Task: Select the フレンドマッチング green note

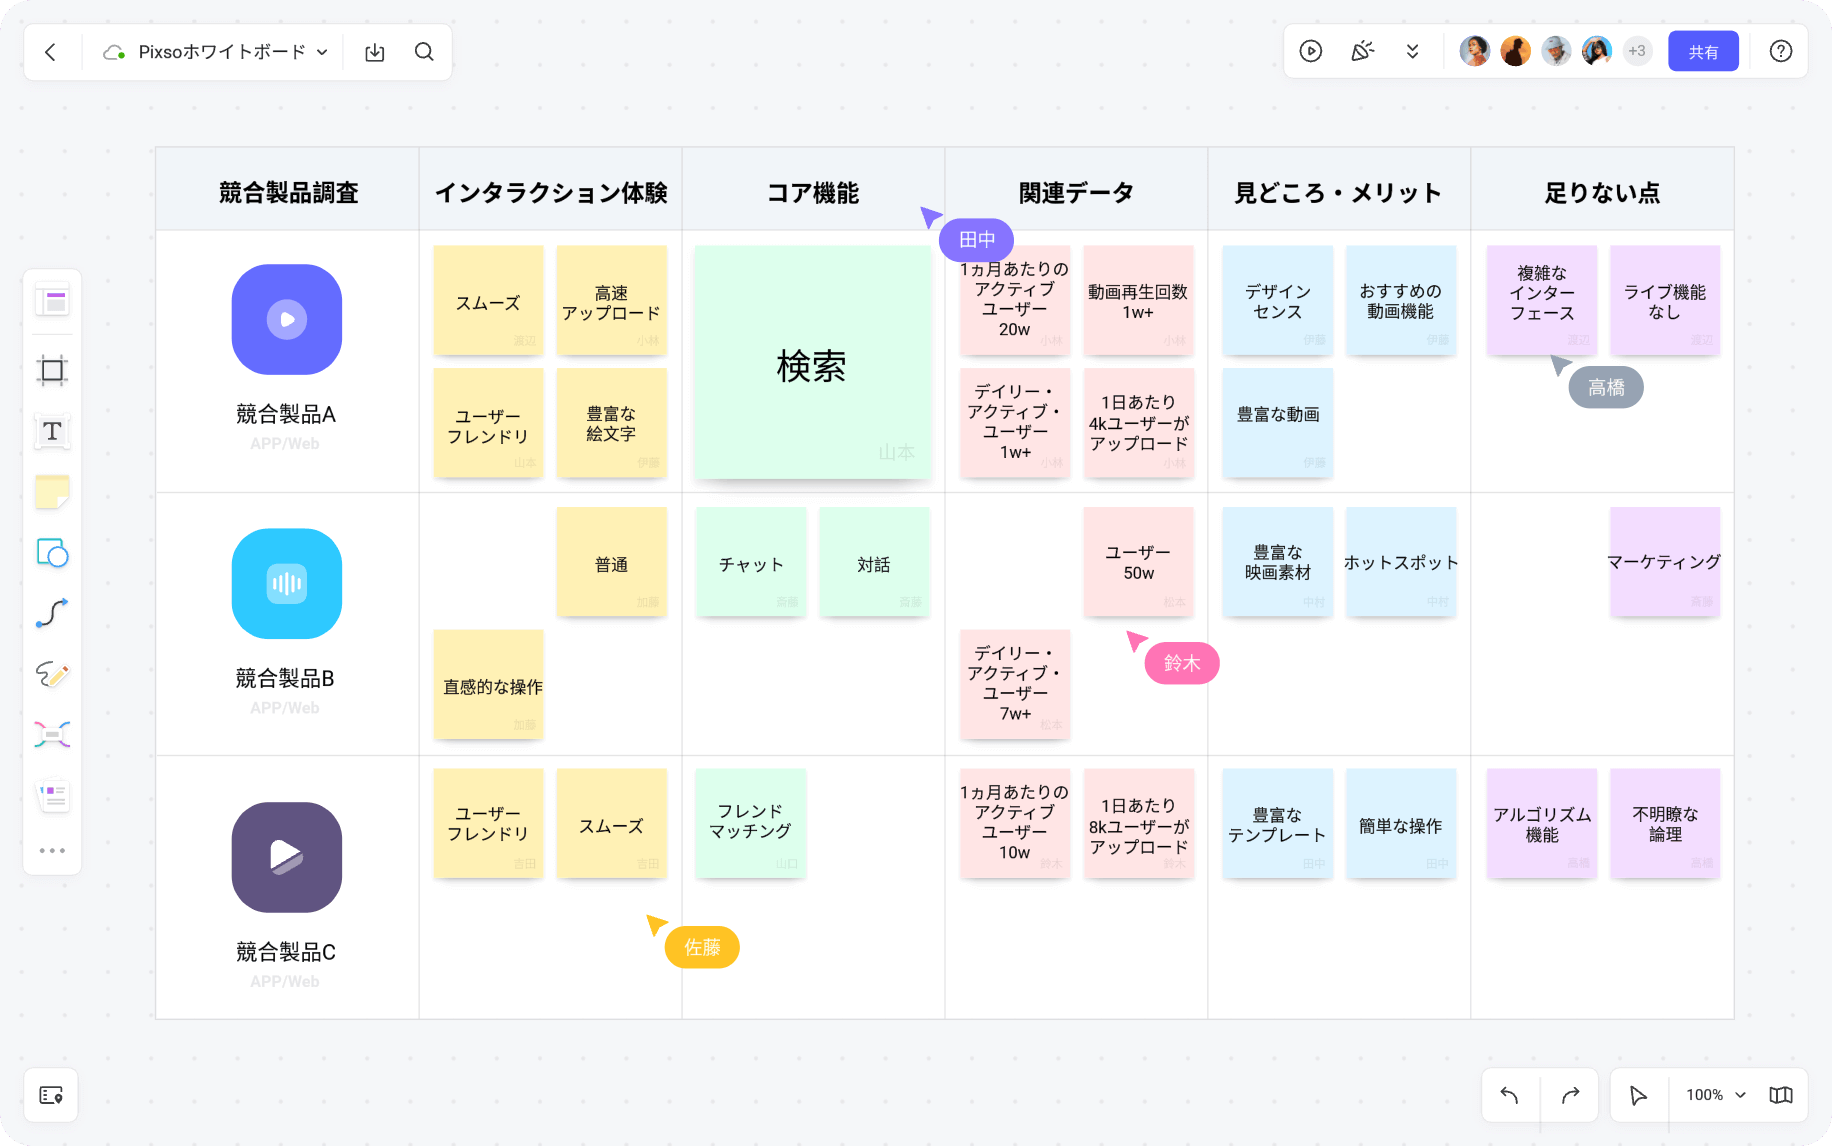Action: (x=751, y=823)
